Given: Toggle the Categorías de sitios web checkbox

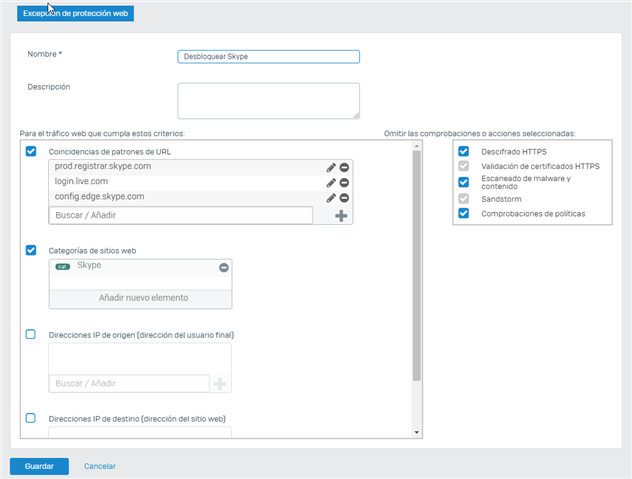Looking at the screenshot, I should [31, 250].
